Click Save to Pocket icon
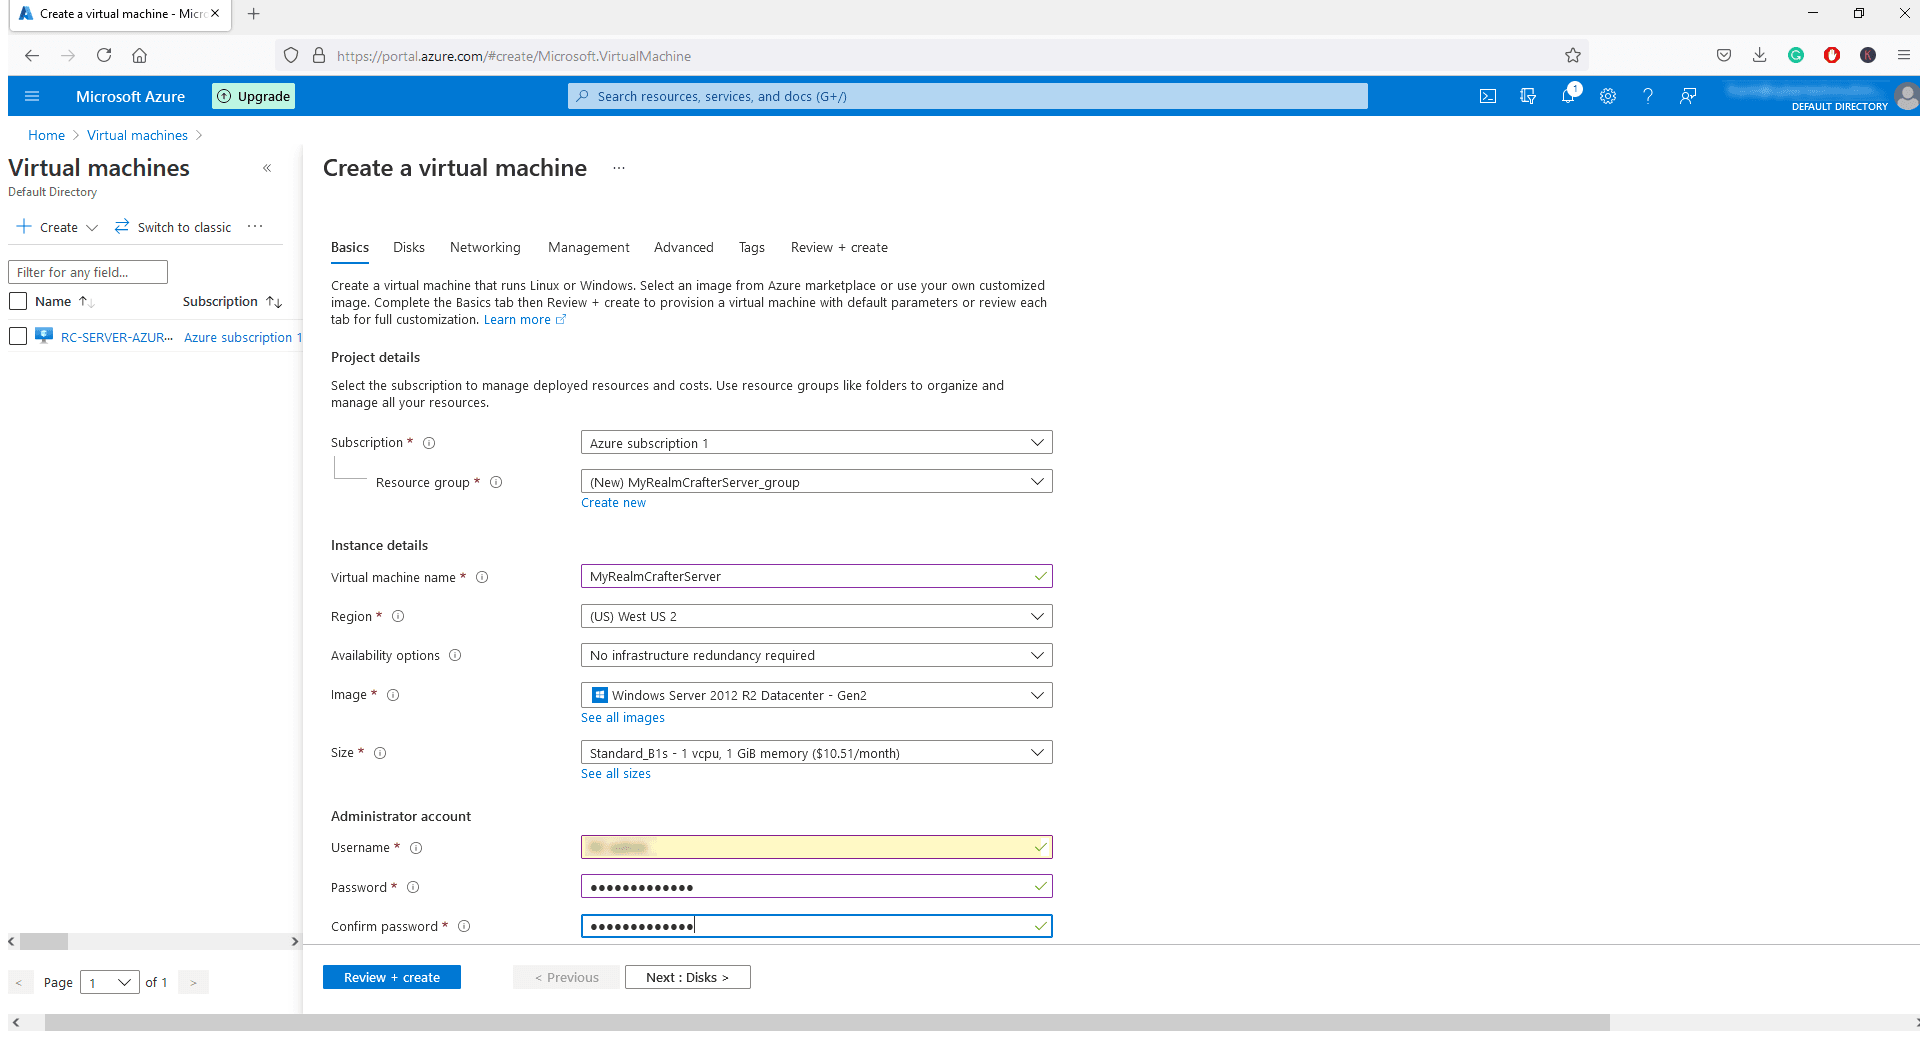The image size is (1920, 1040). [x=1724, y=56]
